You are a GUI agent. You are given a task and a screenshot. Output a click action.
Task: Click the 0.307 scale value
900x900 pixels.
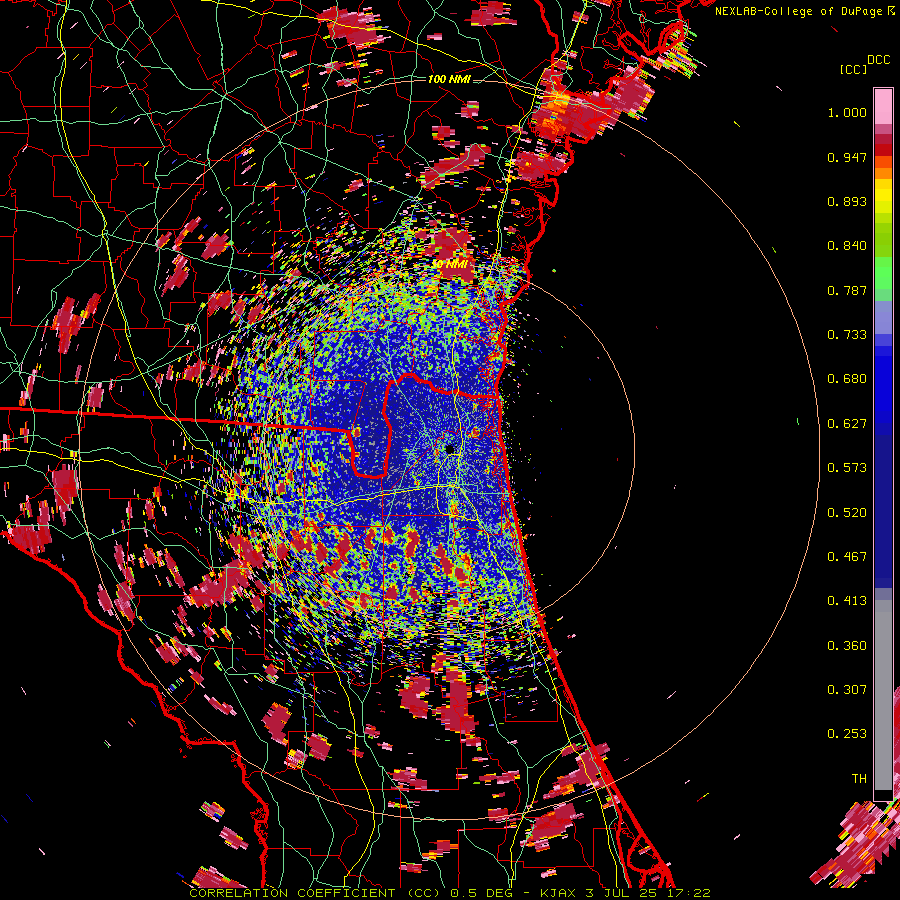coord(847,690)
